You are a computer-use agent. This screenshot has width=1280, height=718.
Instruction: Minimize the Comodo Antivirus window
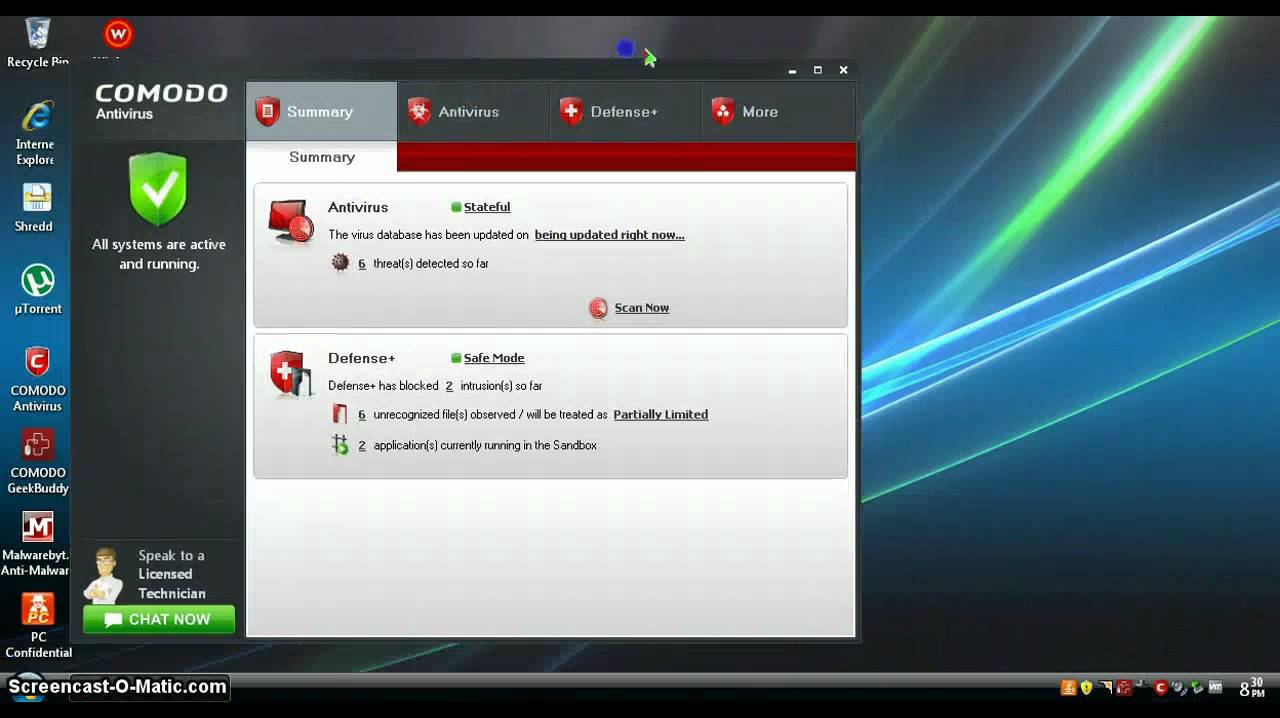coord(792,70)
